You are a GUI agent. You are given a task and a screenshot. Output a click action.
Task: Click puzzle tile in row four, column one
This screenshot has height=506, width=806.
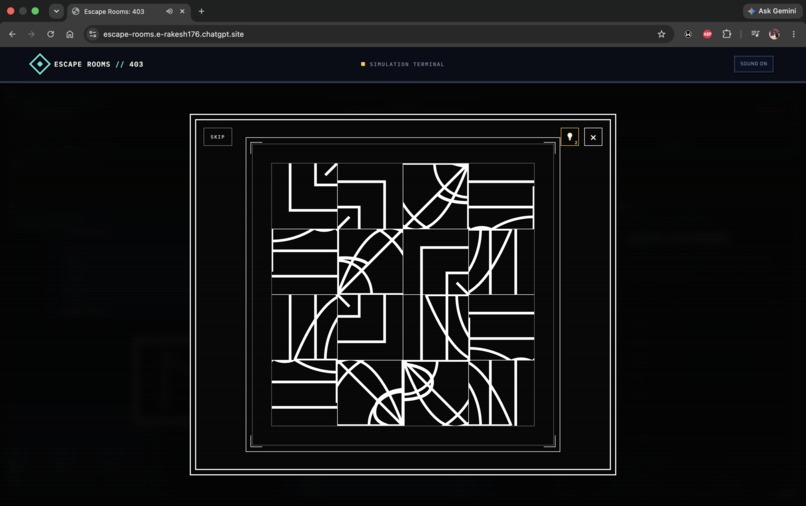pos(304,393)
